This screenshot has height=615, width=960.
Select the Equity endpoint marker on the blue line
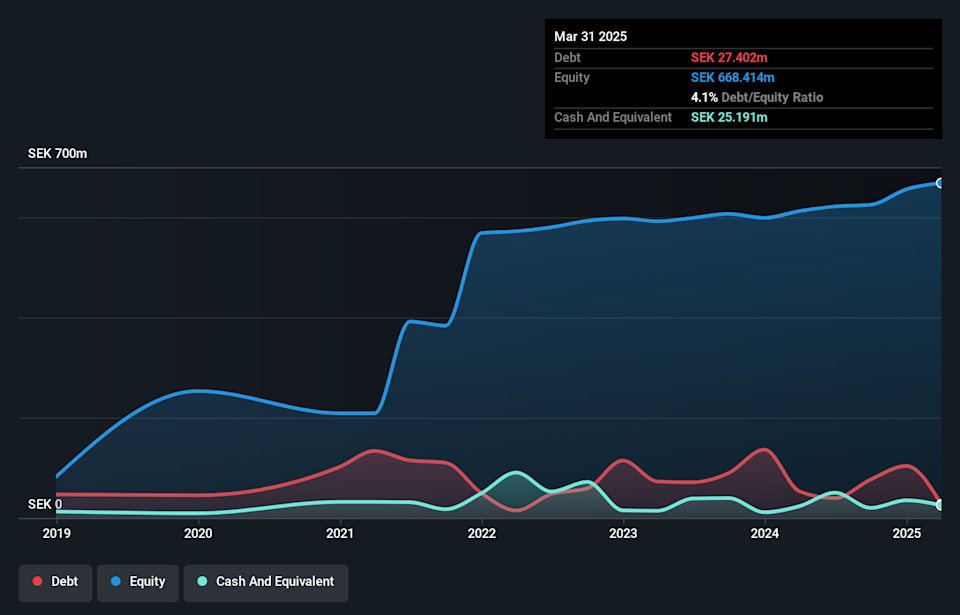940,183
